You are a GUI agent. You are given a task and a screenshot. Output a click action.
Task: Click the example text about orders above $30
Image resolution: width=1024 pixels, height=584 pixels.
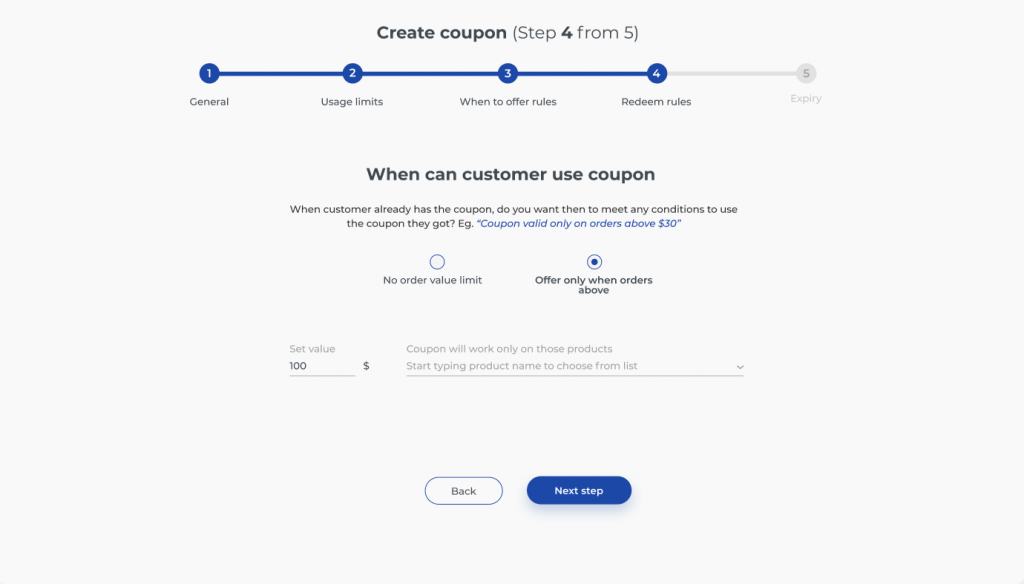(579, 223)
